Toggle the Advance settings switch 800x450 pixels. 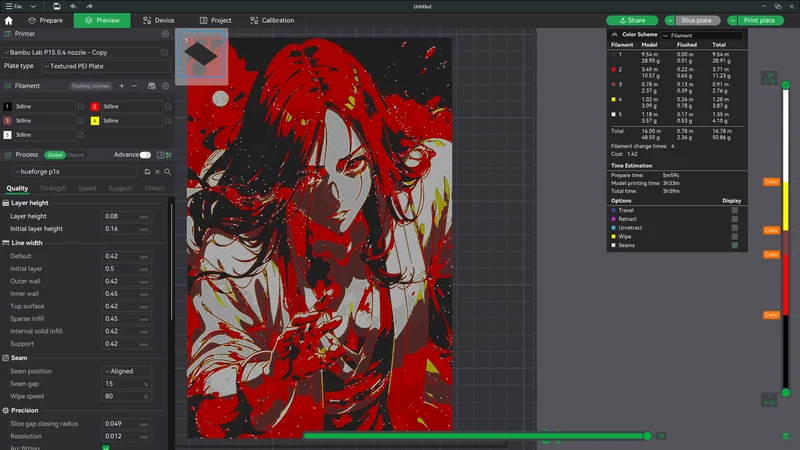(x=145, y=155)
